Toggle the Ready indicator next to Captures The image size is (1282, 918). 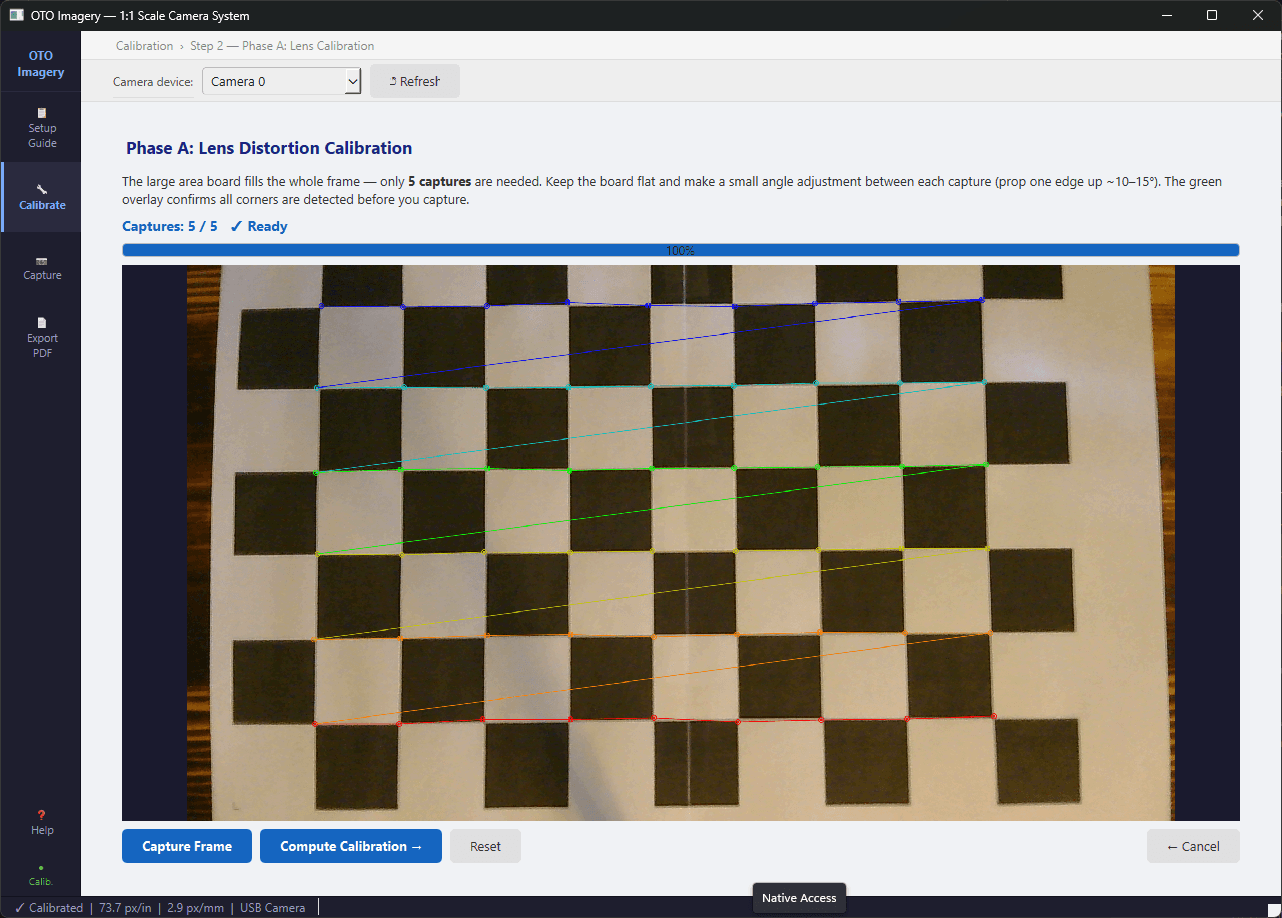coord(258,226)
